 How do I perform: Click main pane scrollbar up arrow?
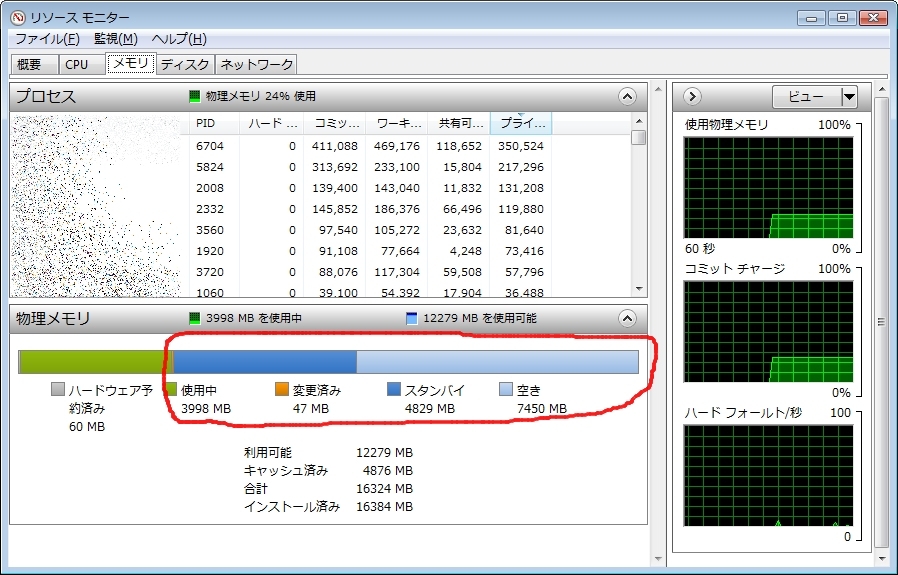coord(657,89)
